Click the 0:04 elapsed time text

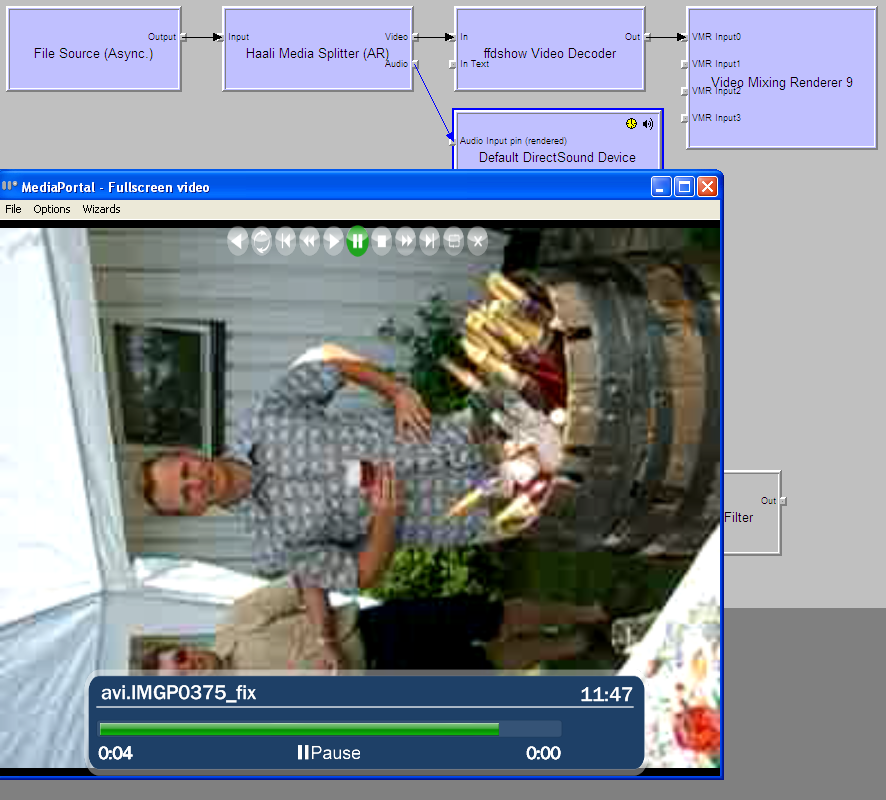click(x=115, y=753)
